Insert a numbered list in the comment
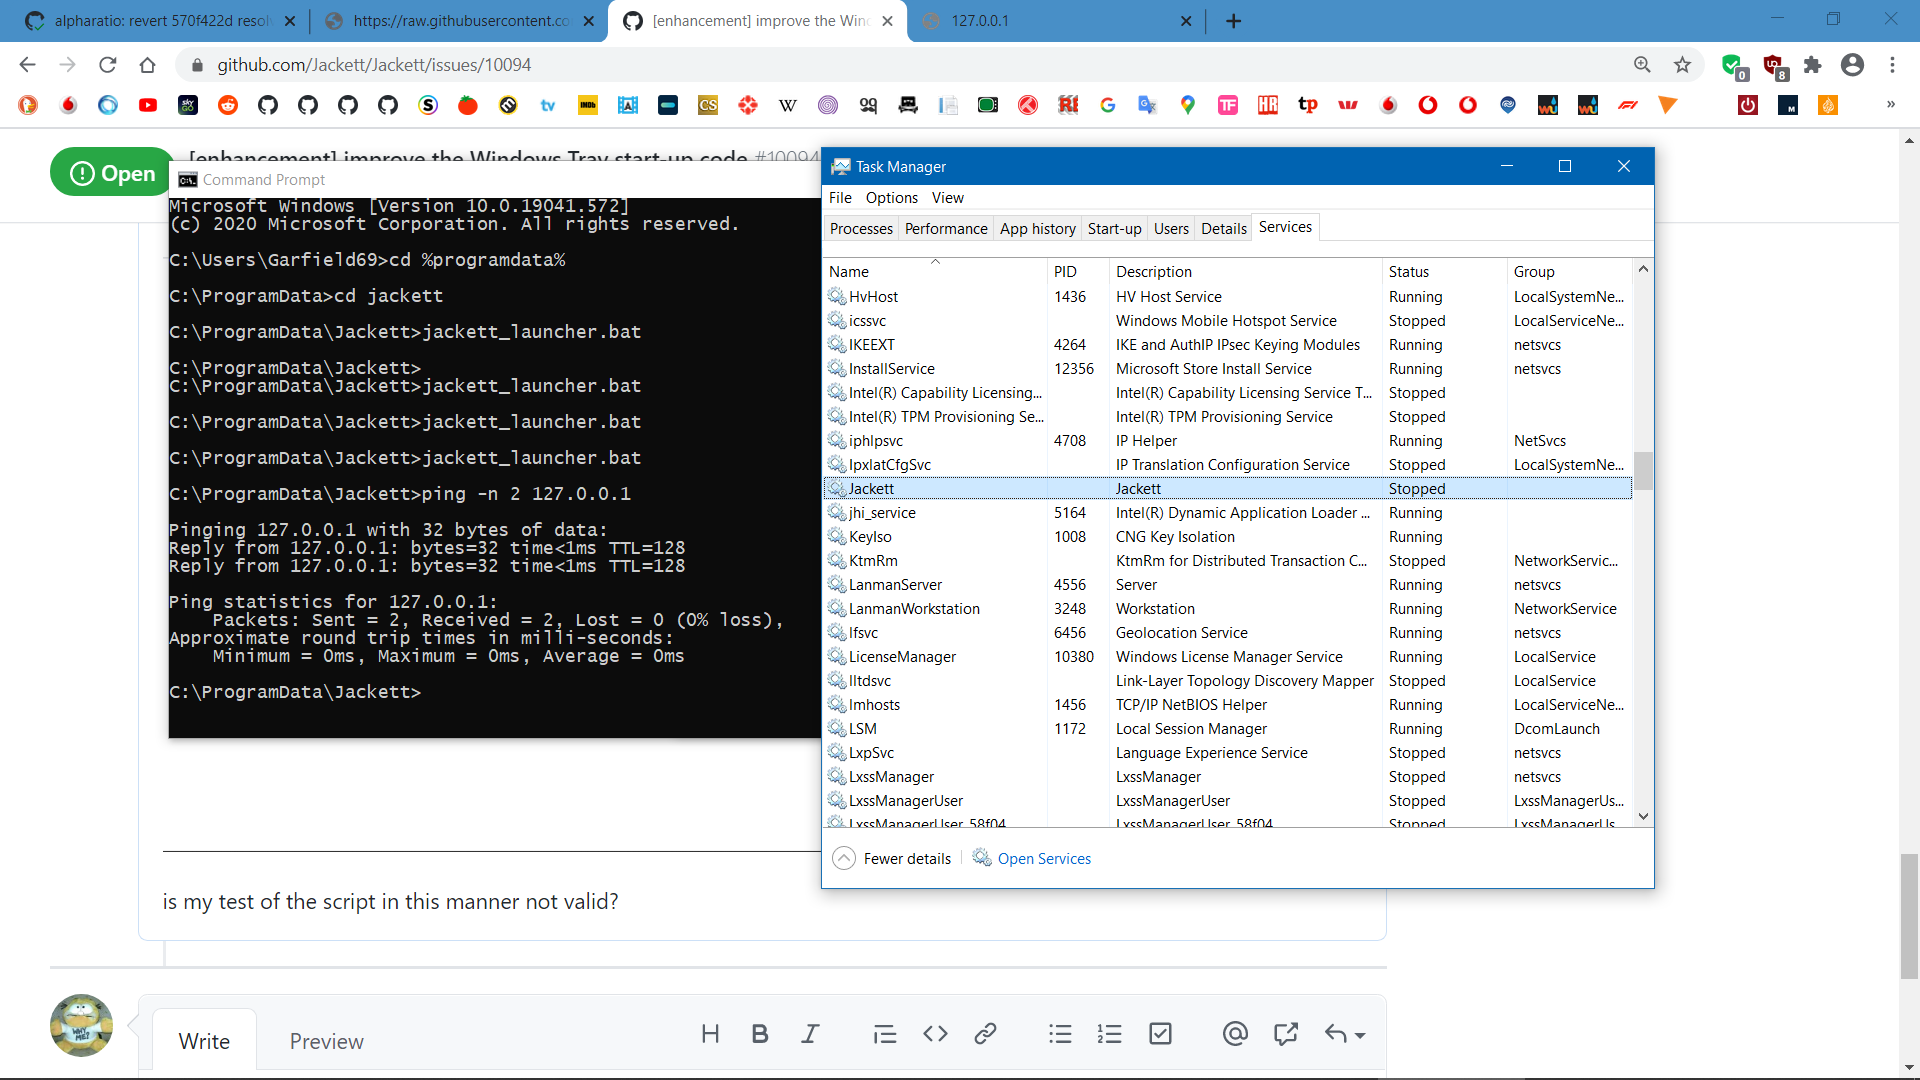 coord(1110,1034)
